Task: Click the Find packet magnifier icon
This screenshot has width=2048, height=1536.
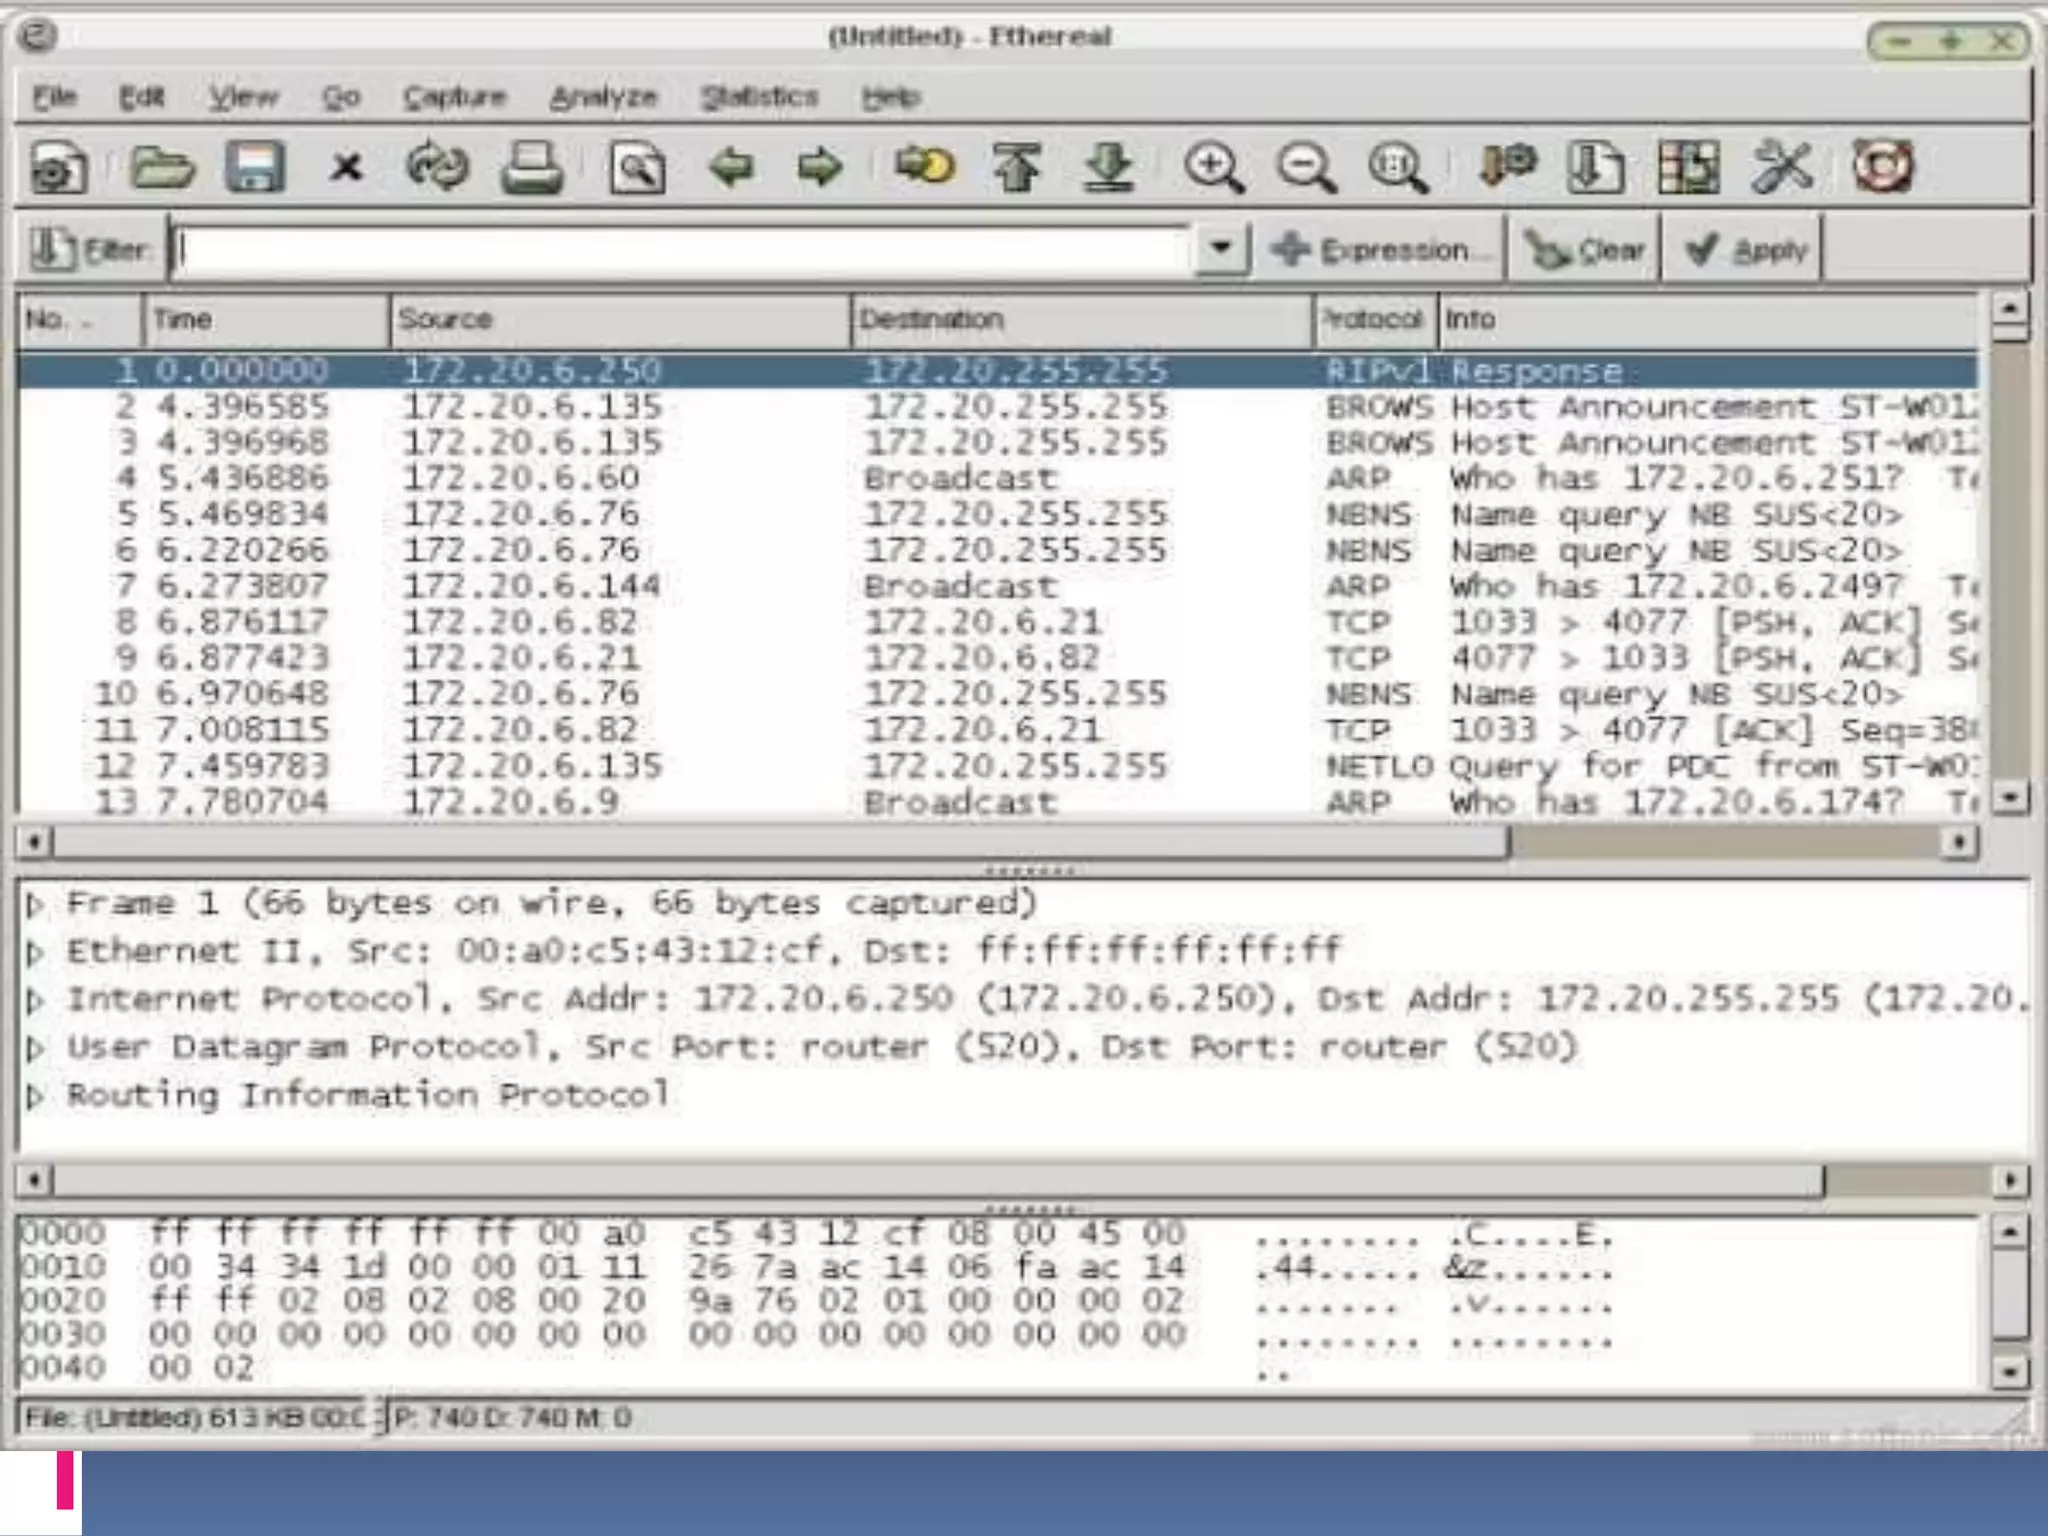Action: (637, 167)
